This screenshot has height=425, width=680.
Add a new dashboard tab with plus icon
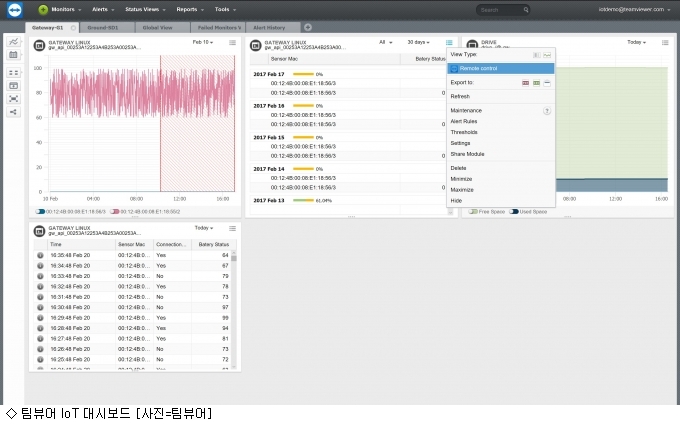[x=307, y=27]
